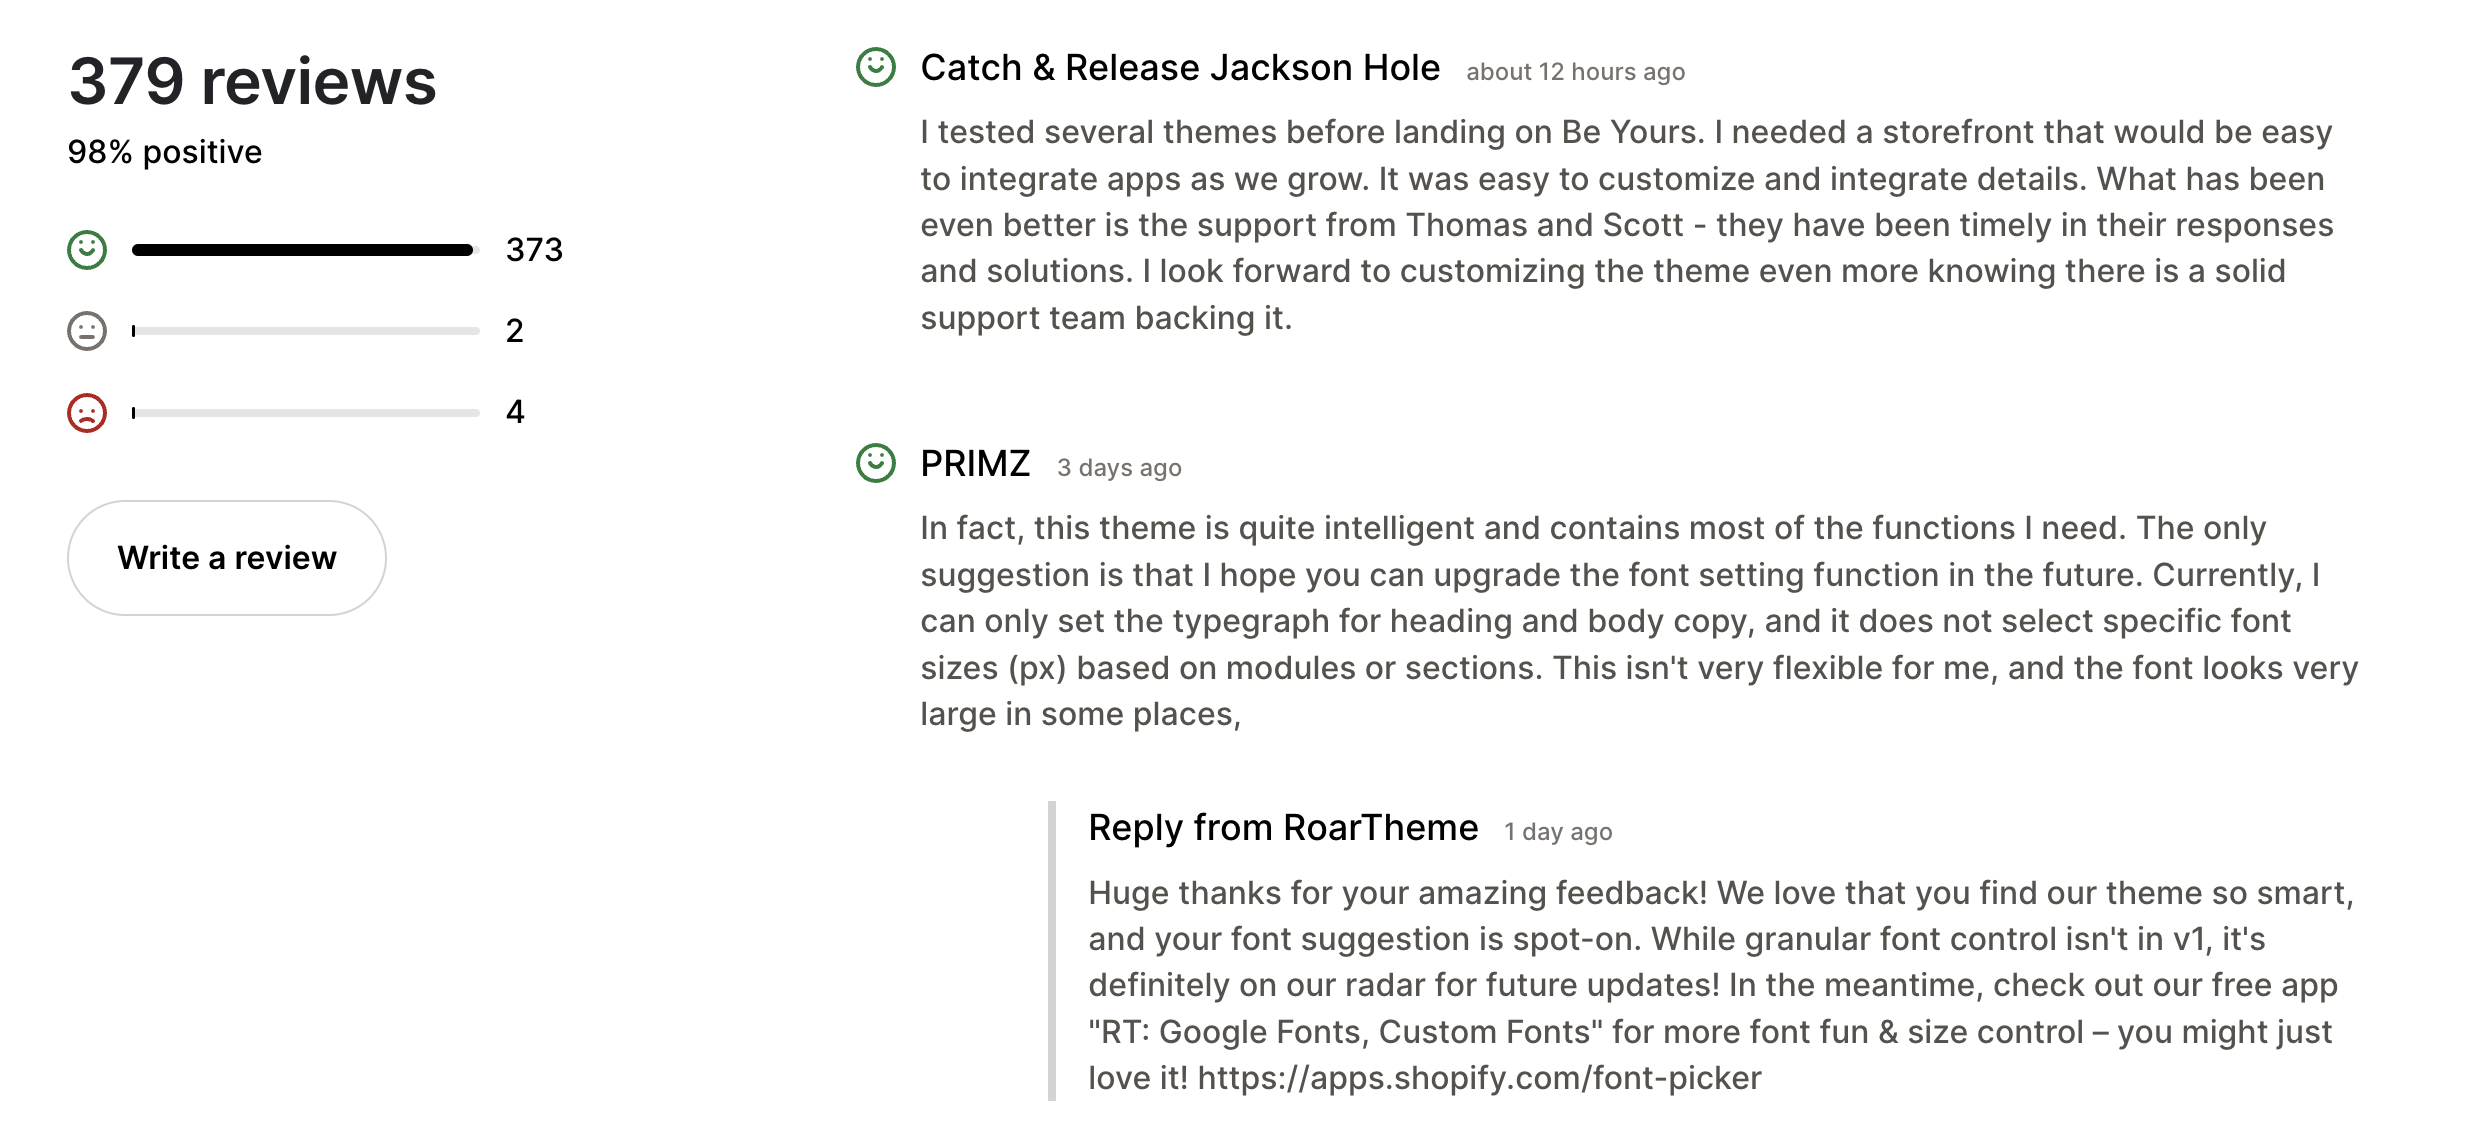Click the smiley beside Catch & Release review
Image resolution: width=2482 pixels, height=1148 pixels.
[876, 68]
